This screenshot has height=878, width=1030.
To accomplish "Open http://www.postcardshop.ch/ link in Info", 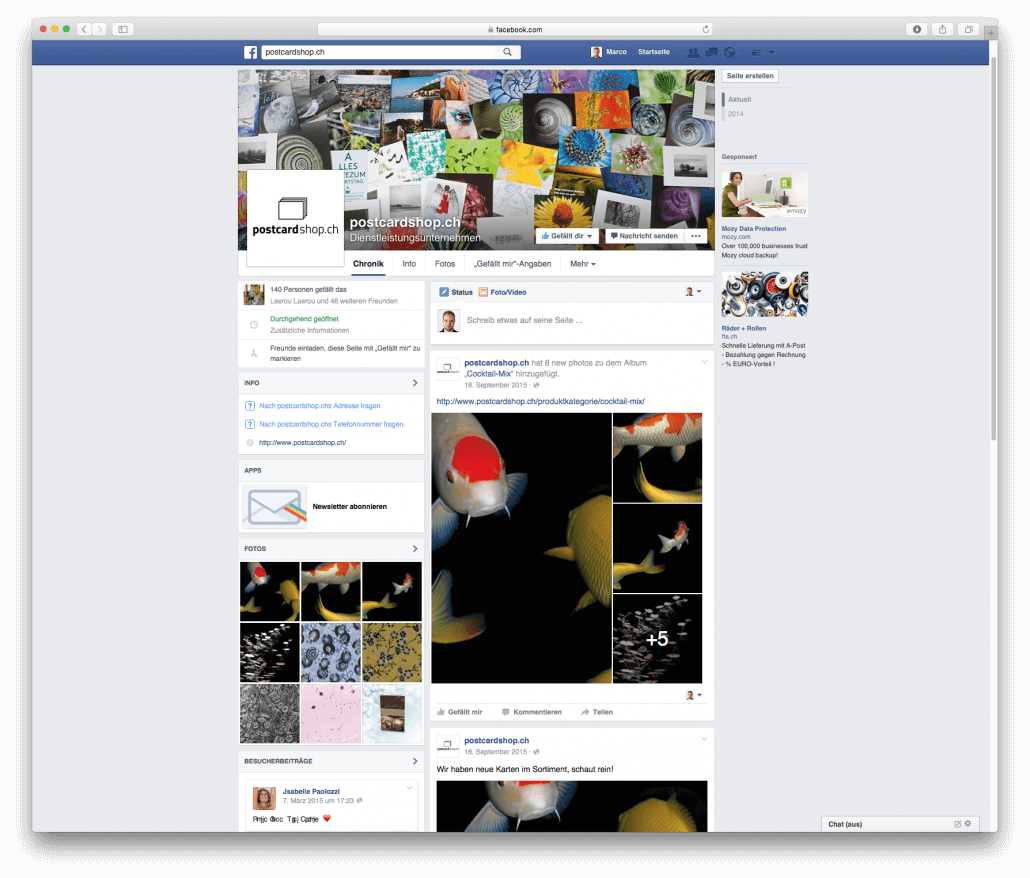I will [302, 443].
